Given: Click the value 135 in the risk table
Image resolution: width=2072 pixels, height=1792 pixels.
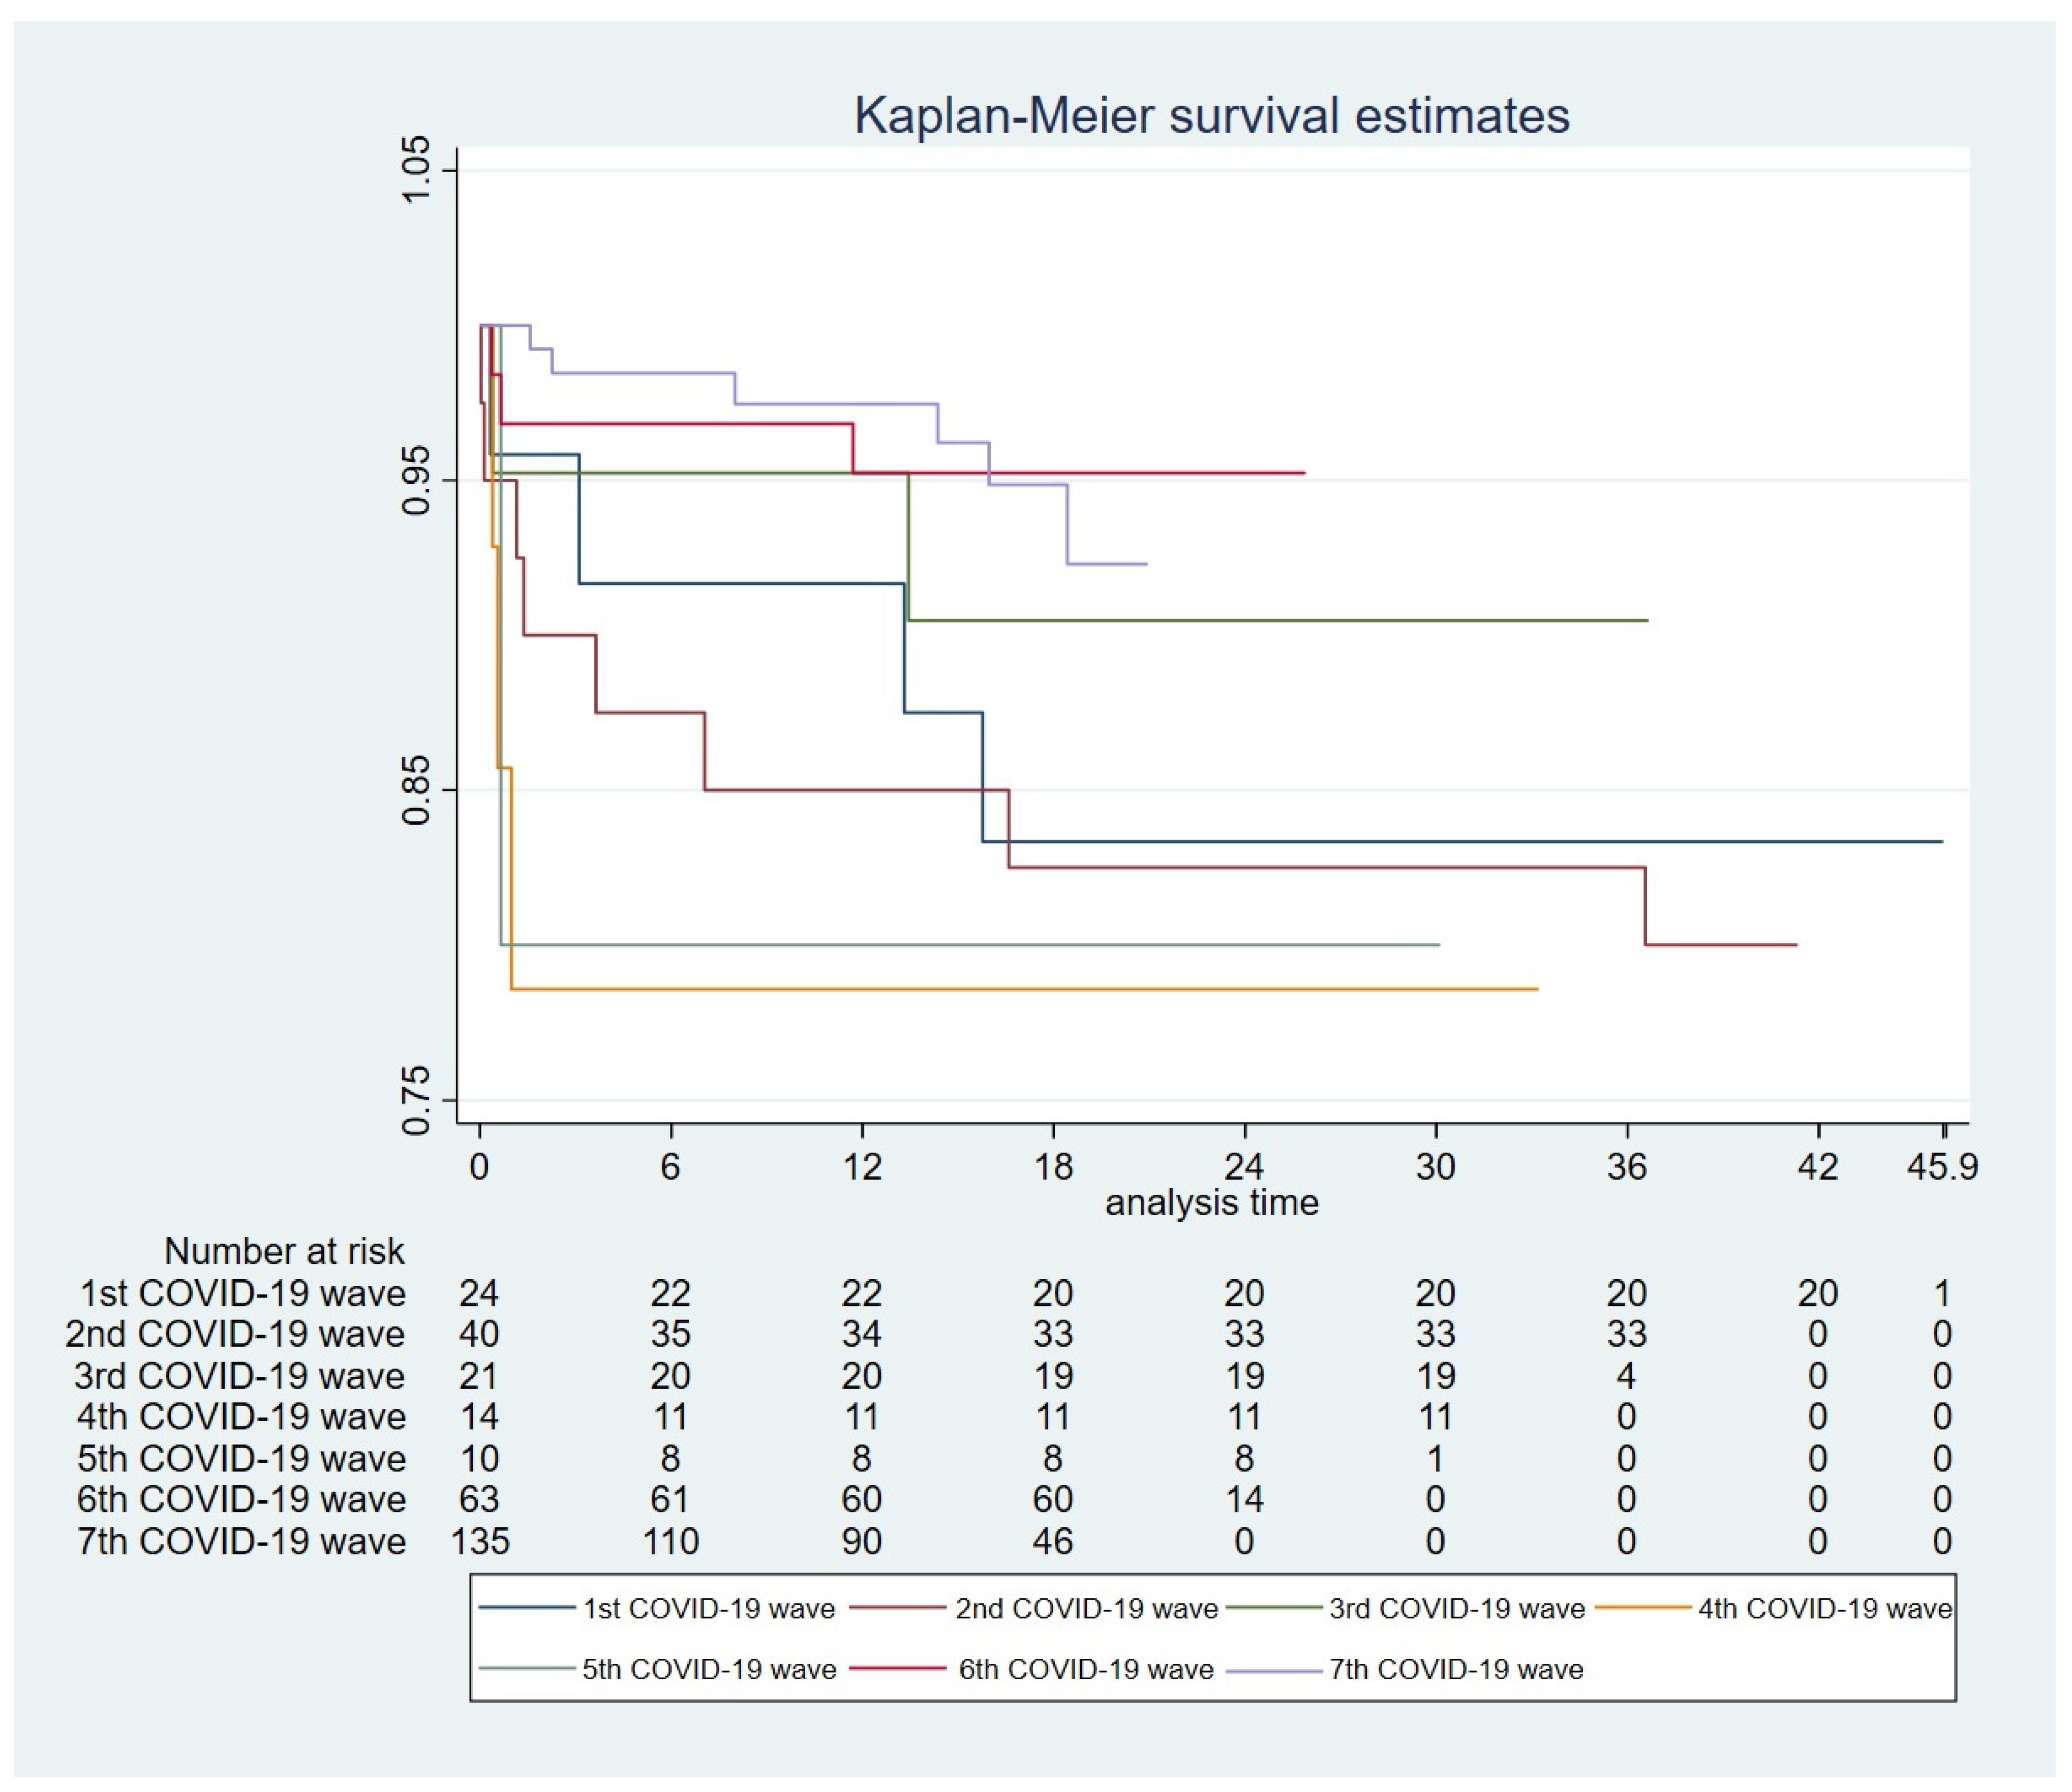Looking at the screenshot, I should 480,1541.
